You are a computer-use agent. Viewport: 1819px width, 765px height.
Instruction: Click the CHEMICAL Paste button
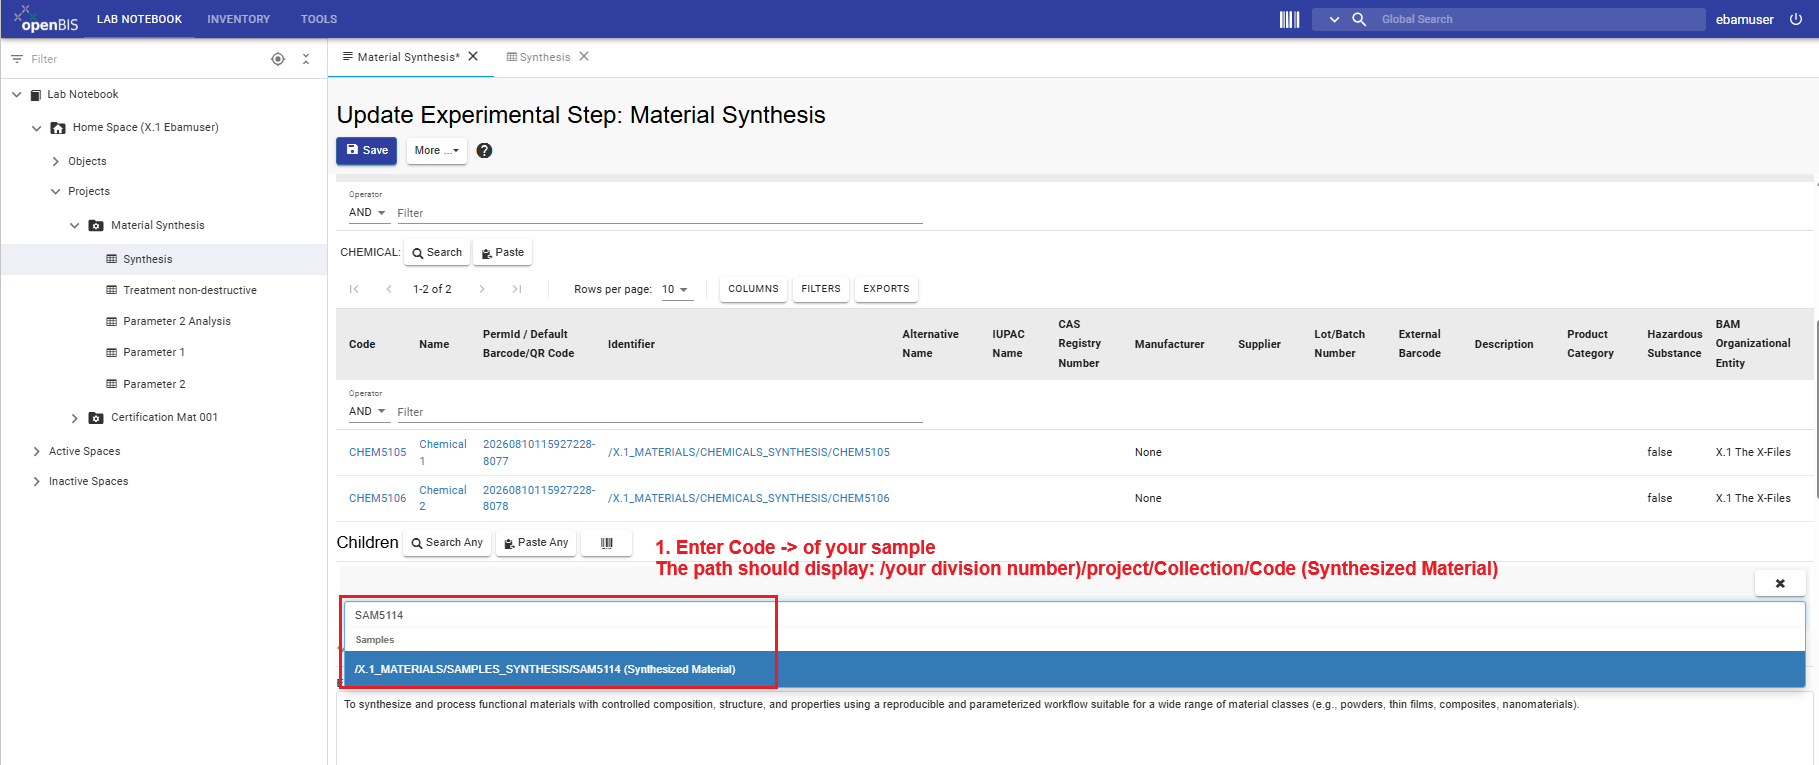502,252
